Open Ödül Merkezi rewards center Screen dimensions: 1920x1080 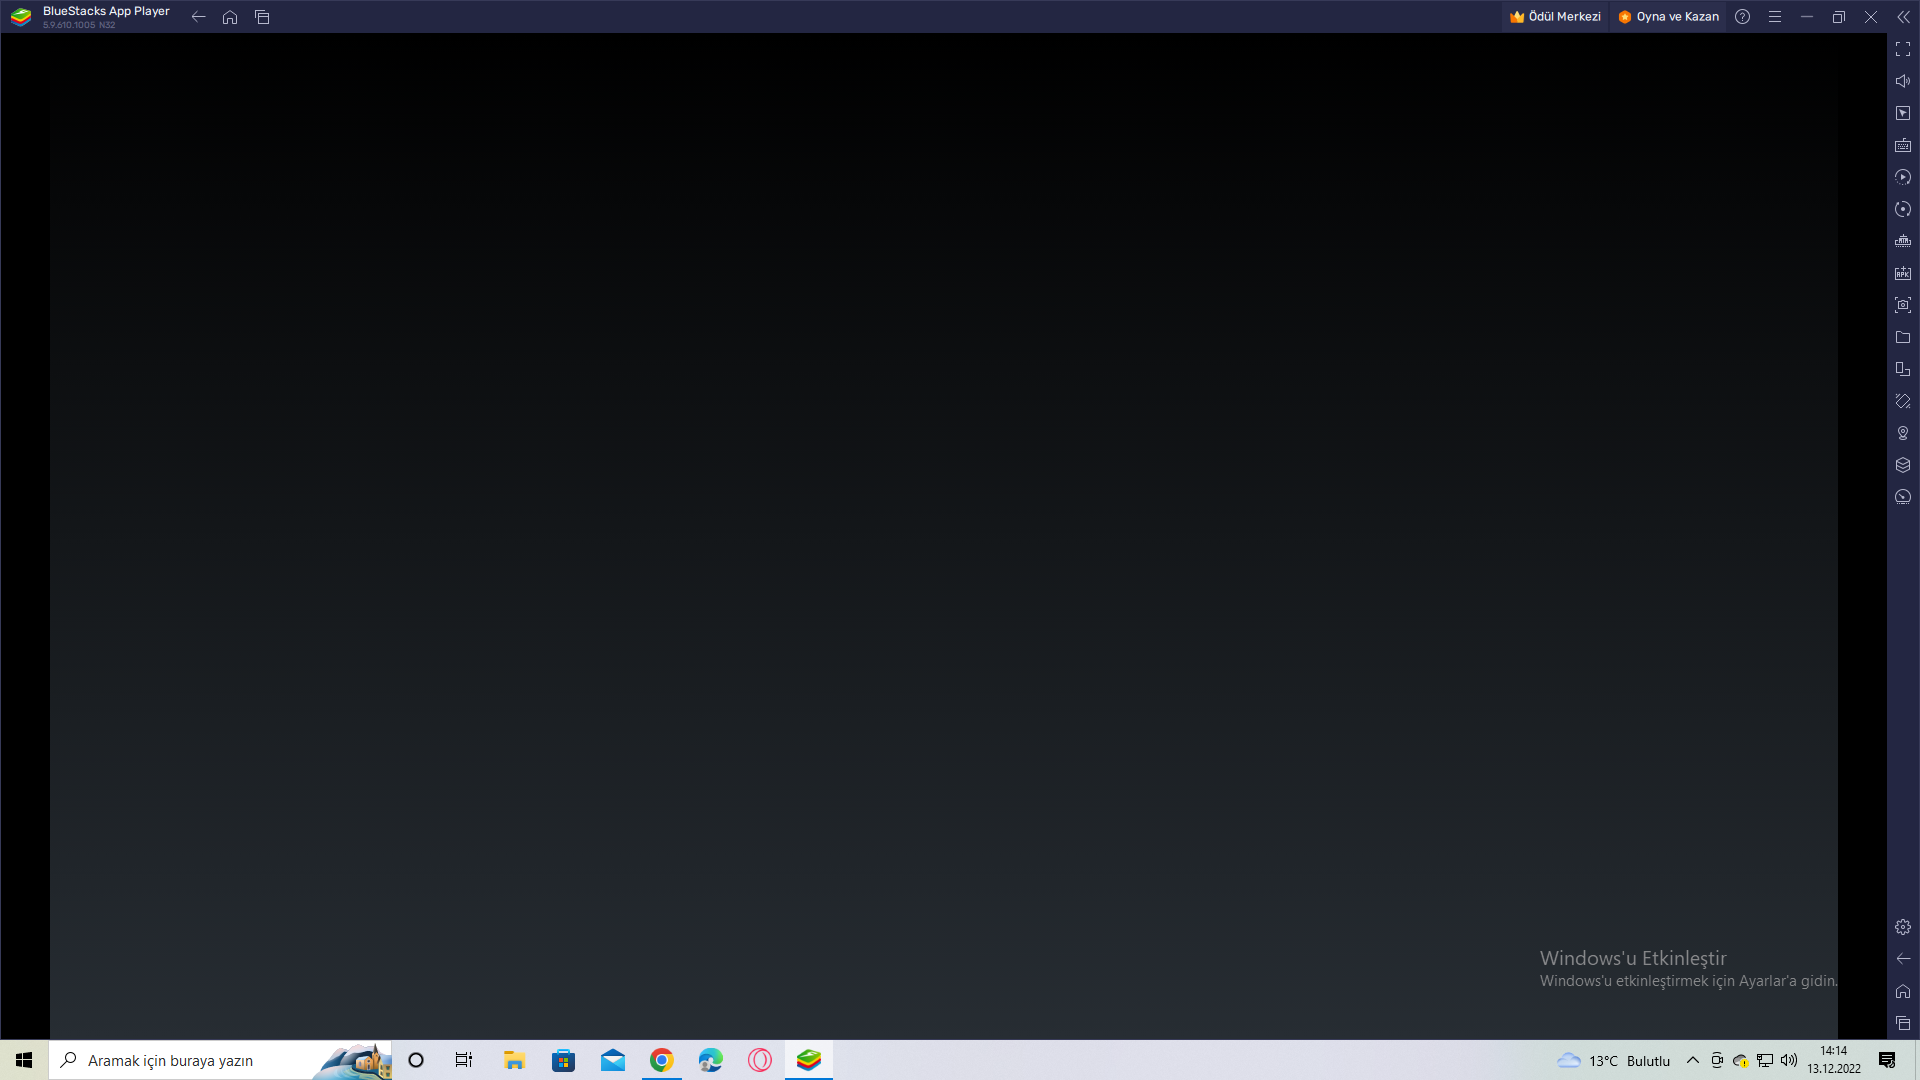point(1555,17)
